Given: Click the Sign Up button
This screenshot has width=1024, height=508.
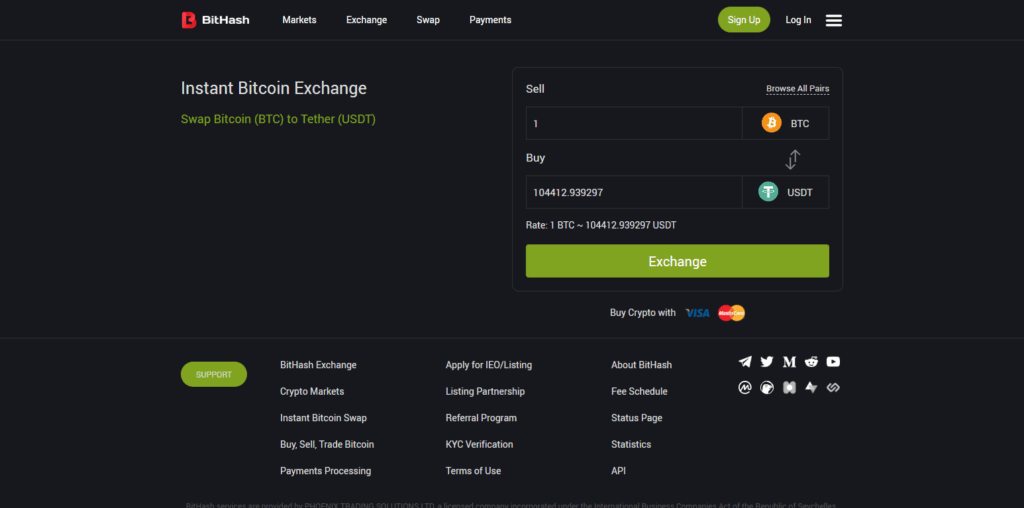Looking at the screenshot, I should tap(744, 20).
